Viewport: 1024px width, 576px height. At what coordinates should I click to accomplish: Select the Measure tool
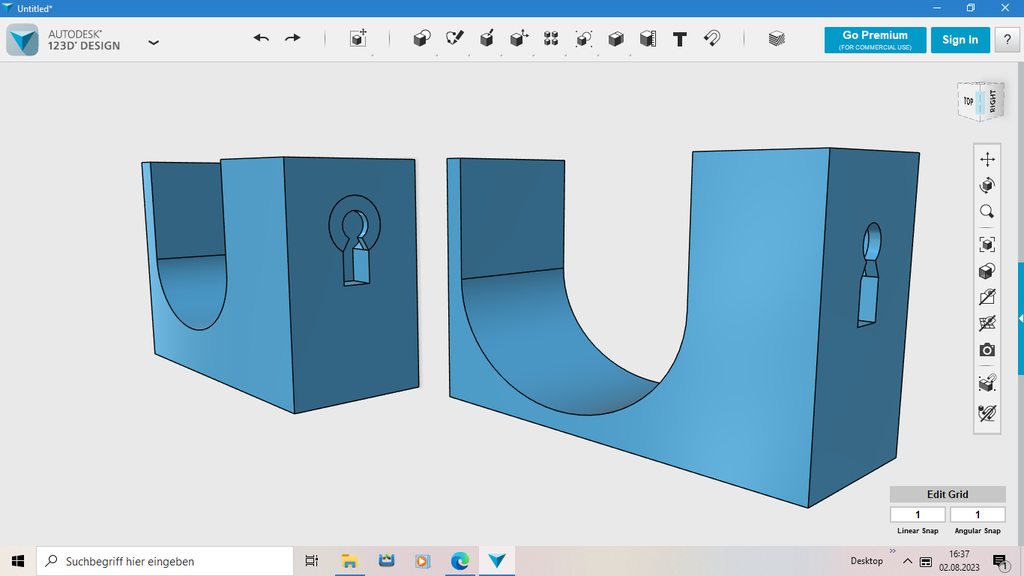tap(648, 39)
